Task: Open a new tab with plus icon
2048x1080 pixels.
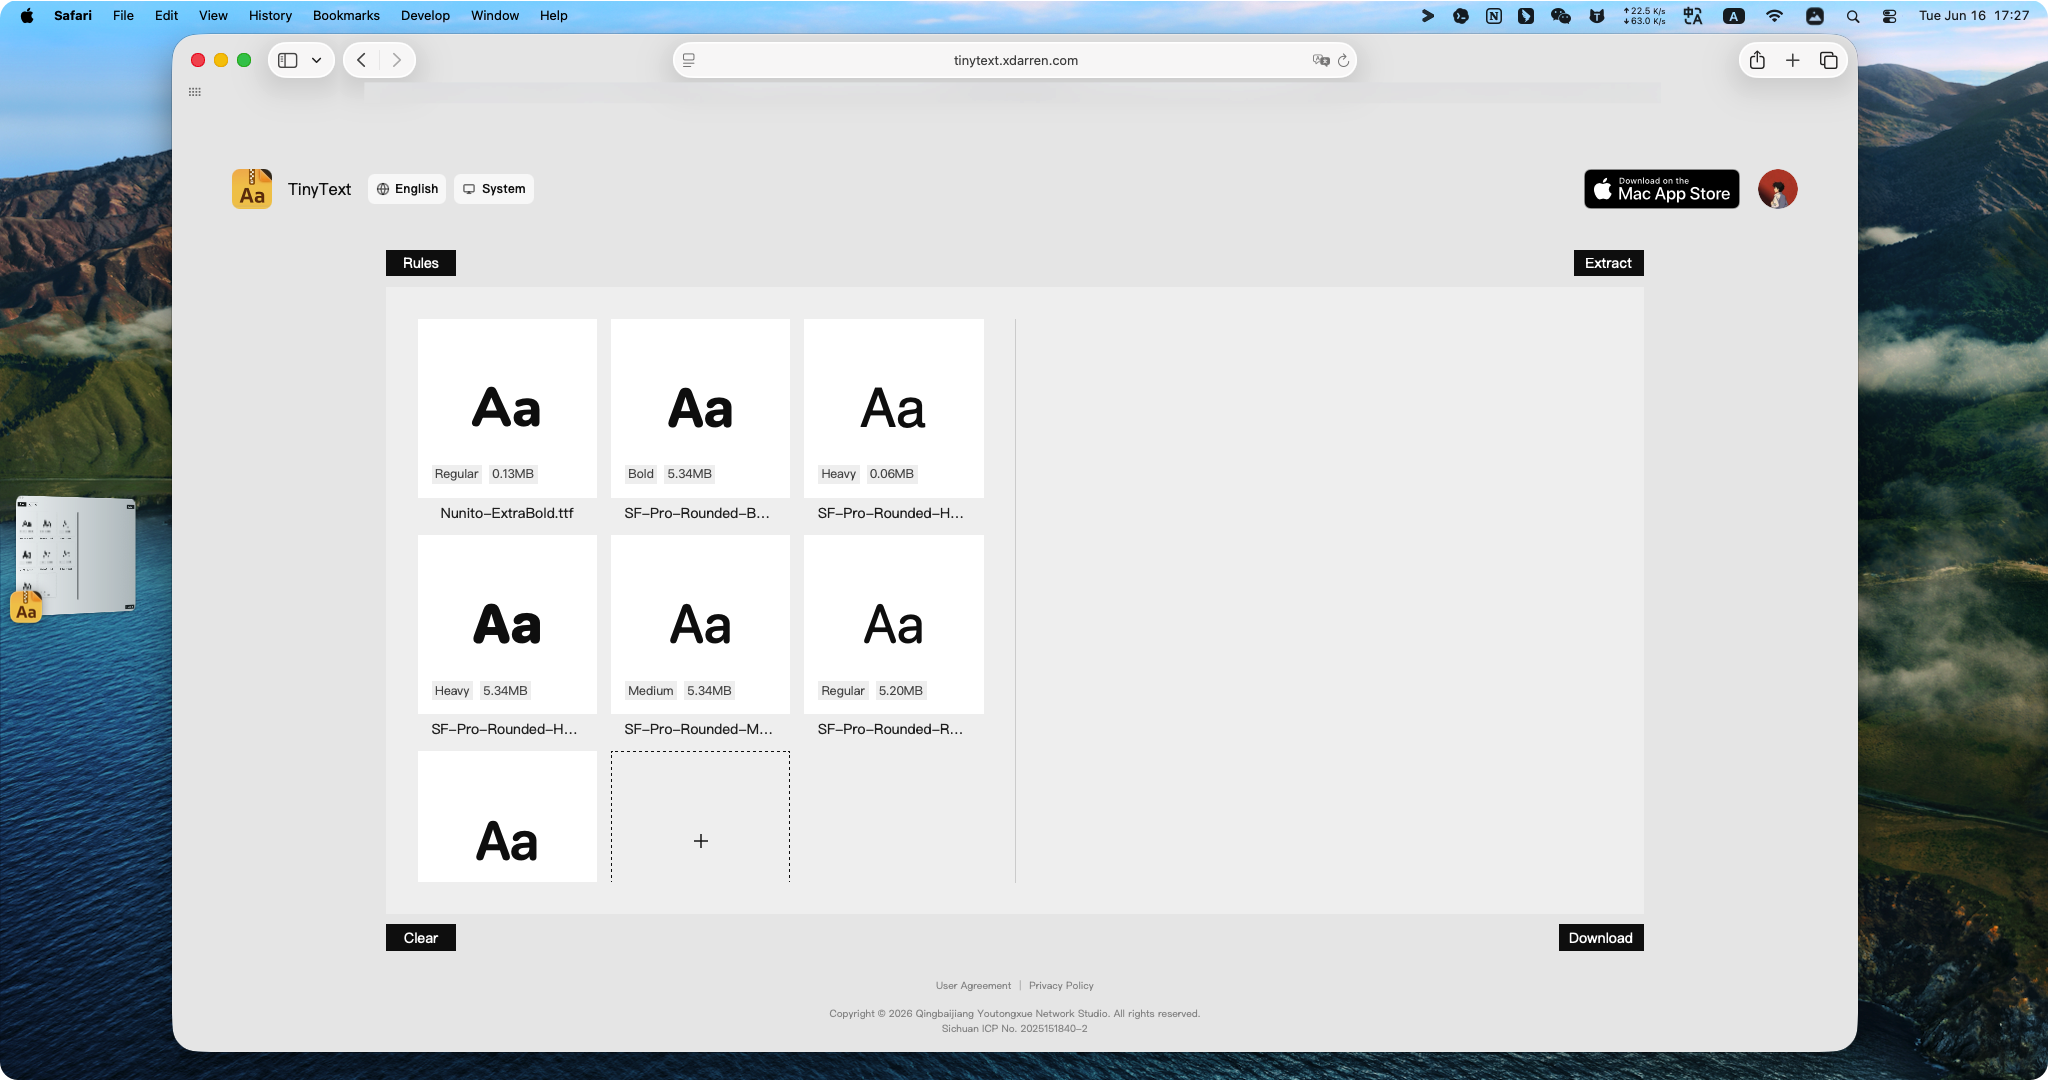Action: (1793, 60)
